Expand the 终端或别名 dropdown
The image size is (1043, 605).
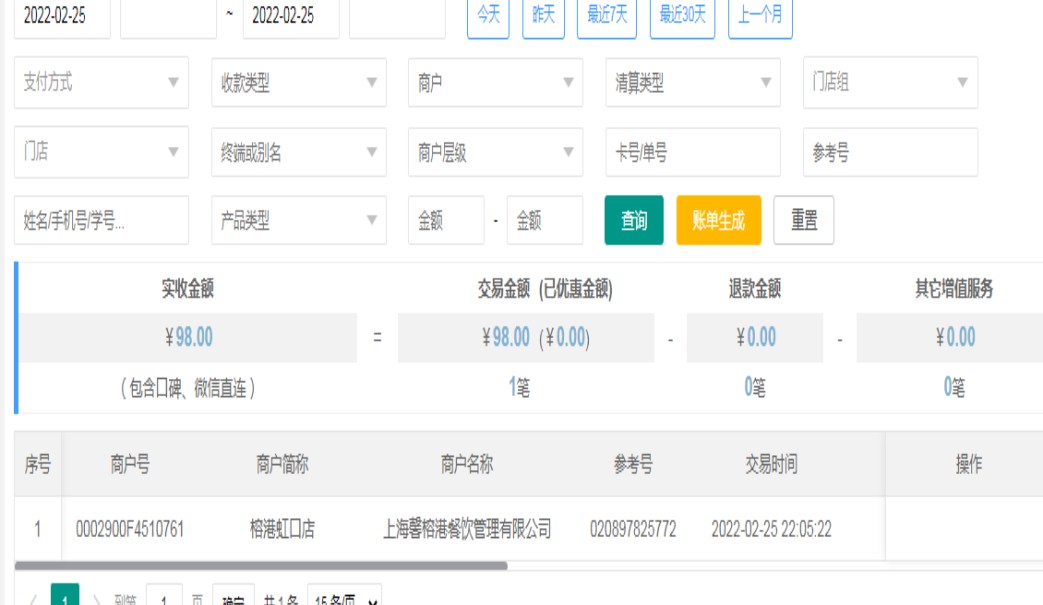point(298,153)
